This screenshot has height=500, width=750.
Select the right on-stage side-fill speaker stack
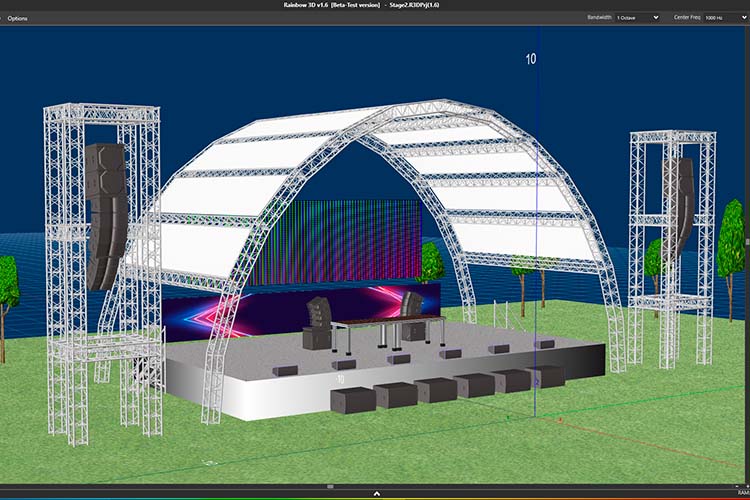412,315
